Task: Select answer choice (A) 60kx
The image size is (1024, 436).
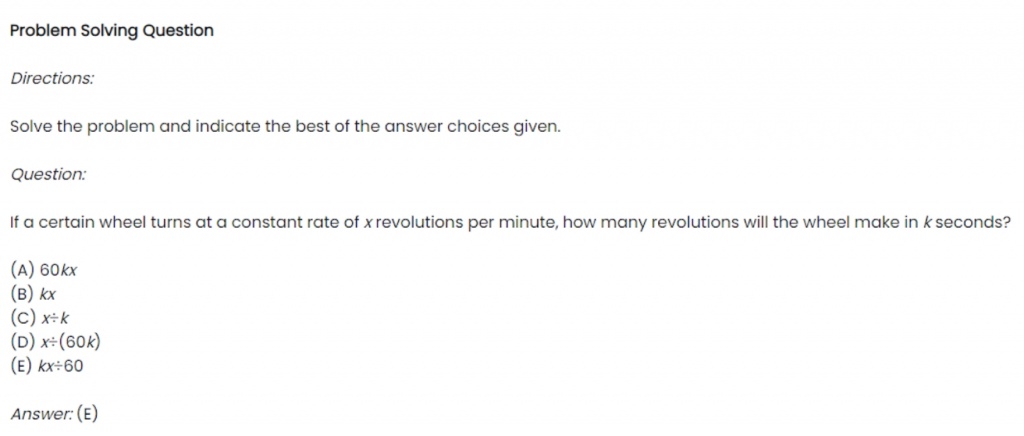Action: (x=44, y=270)
